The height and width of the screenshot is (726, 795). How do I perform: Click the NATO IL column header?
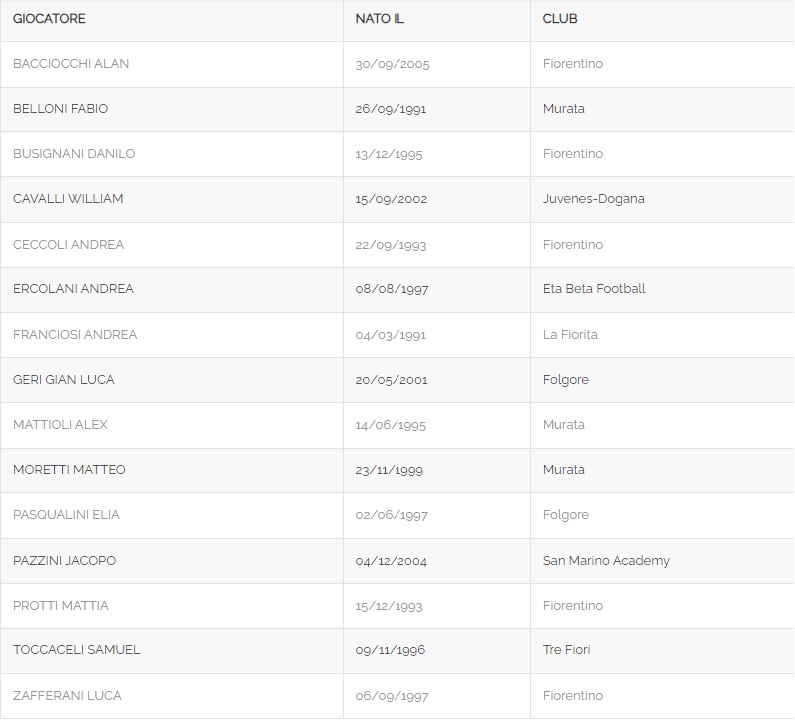(x=379, y=19)
